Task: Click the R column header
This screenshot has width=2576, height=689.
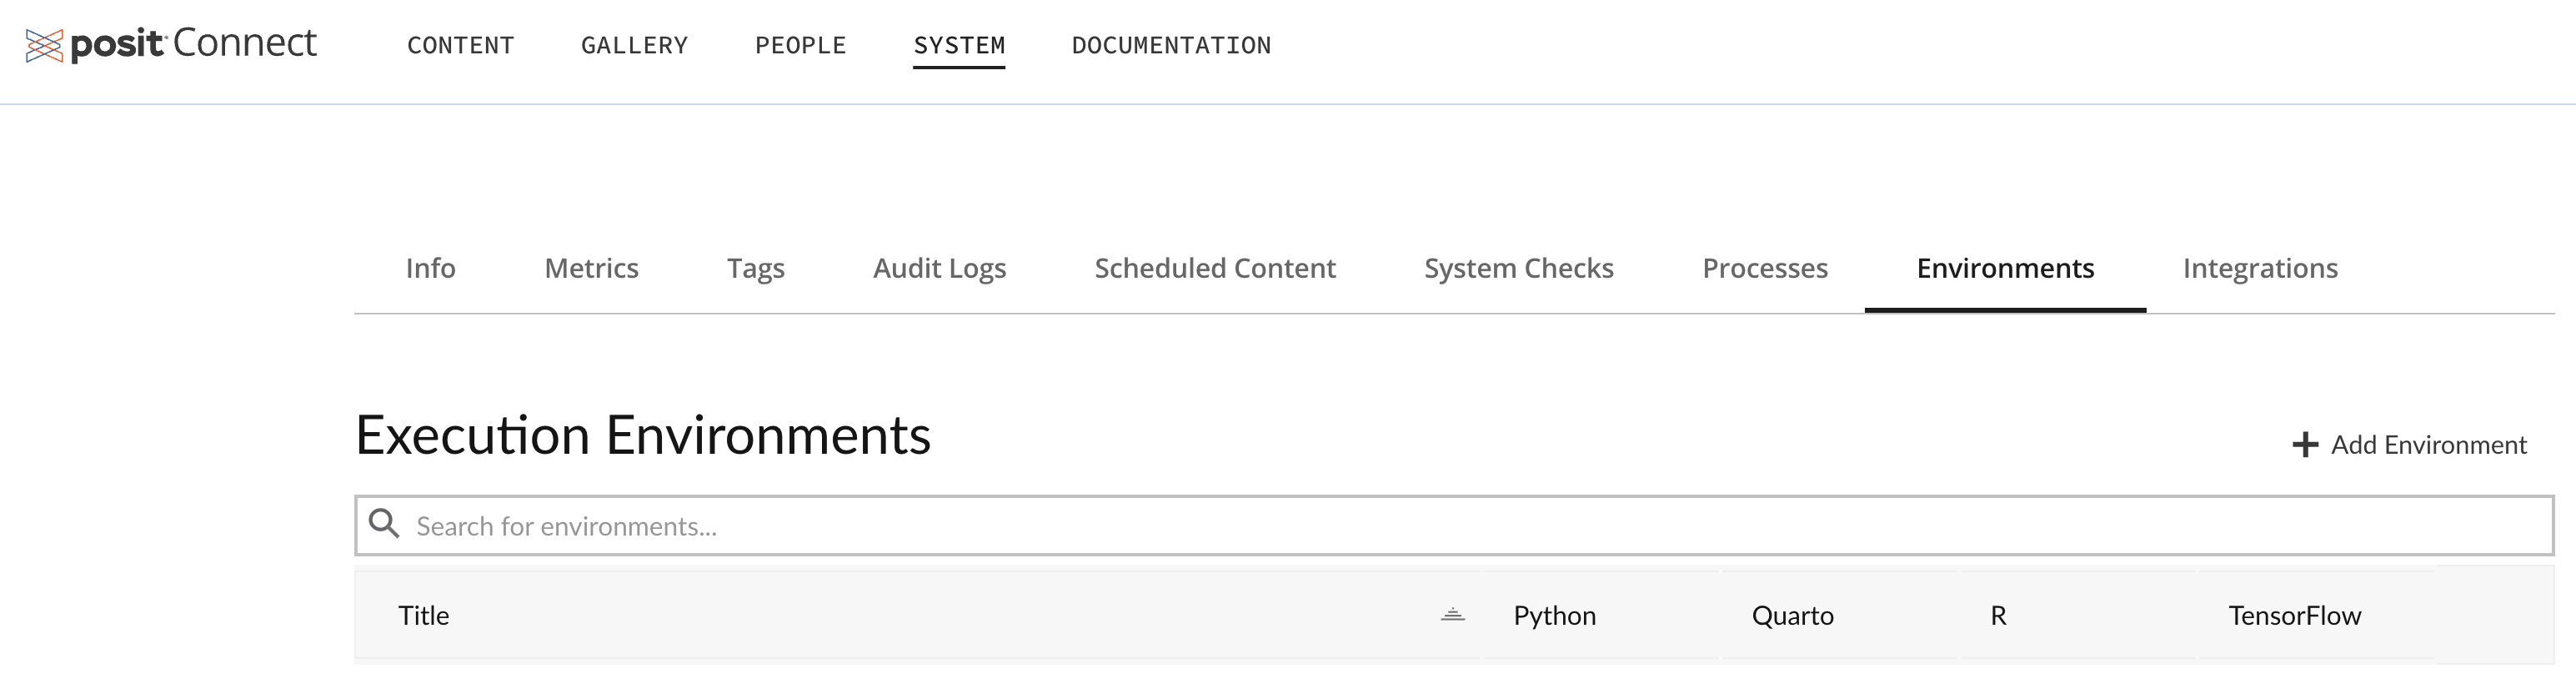Action: pos(1998,615)
